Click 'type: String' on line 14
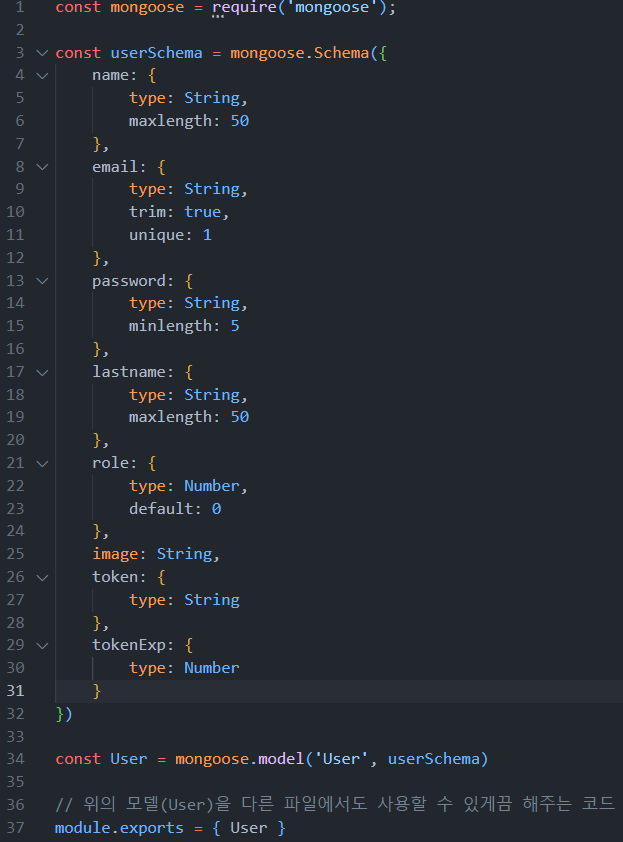 (184, 303)
